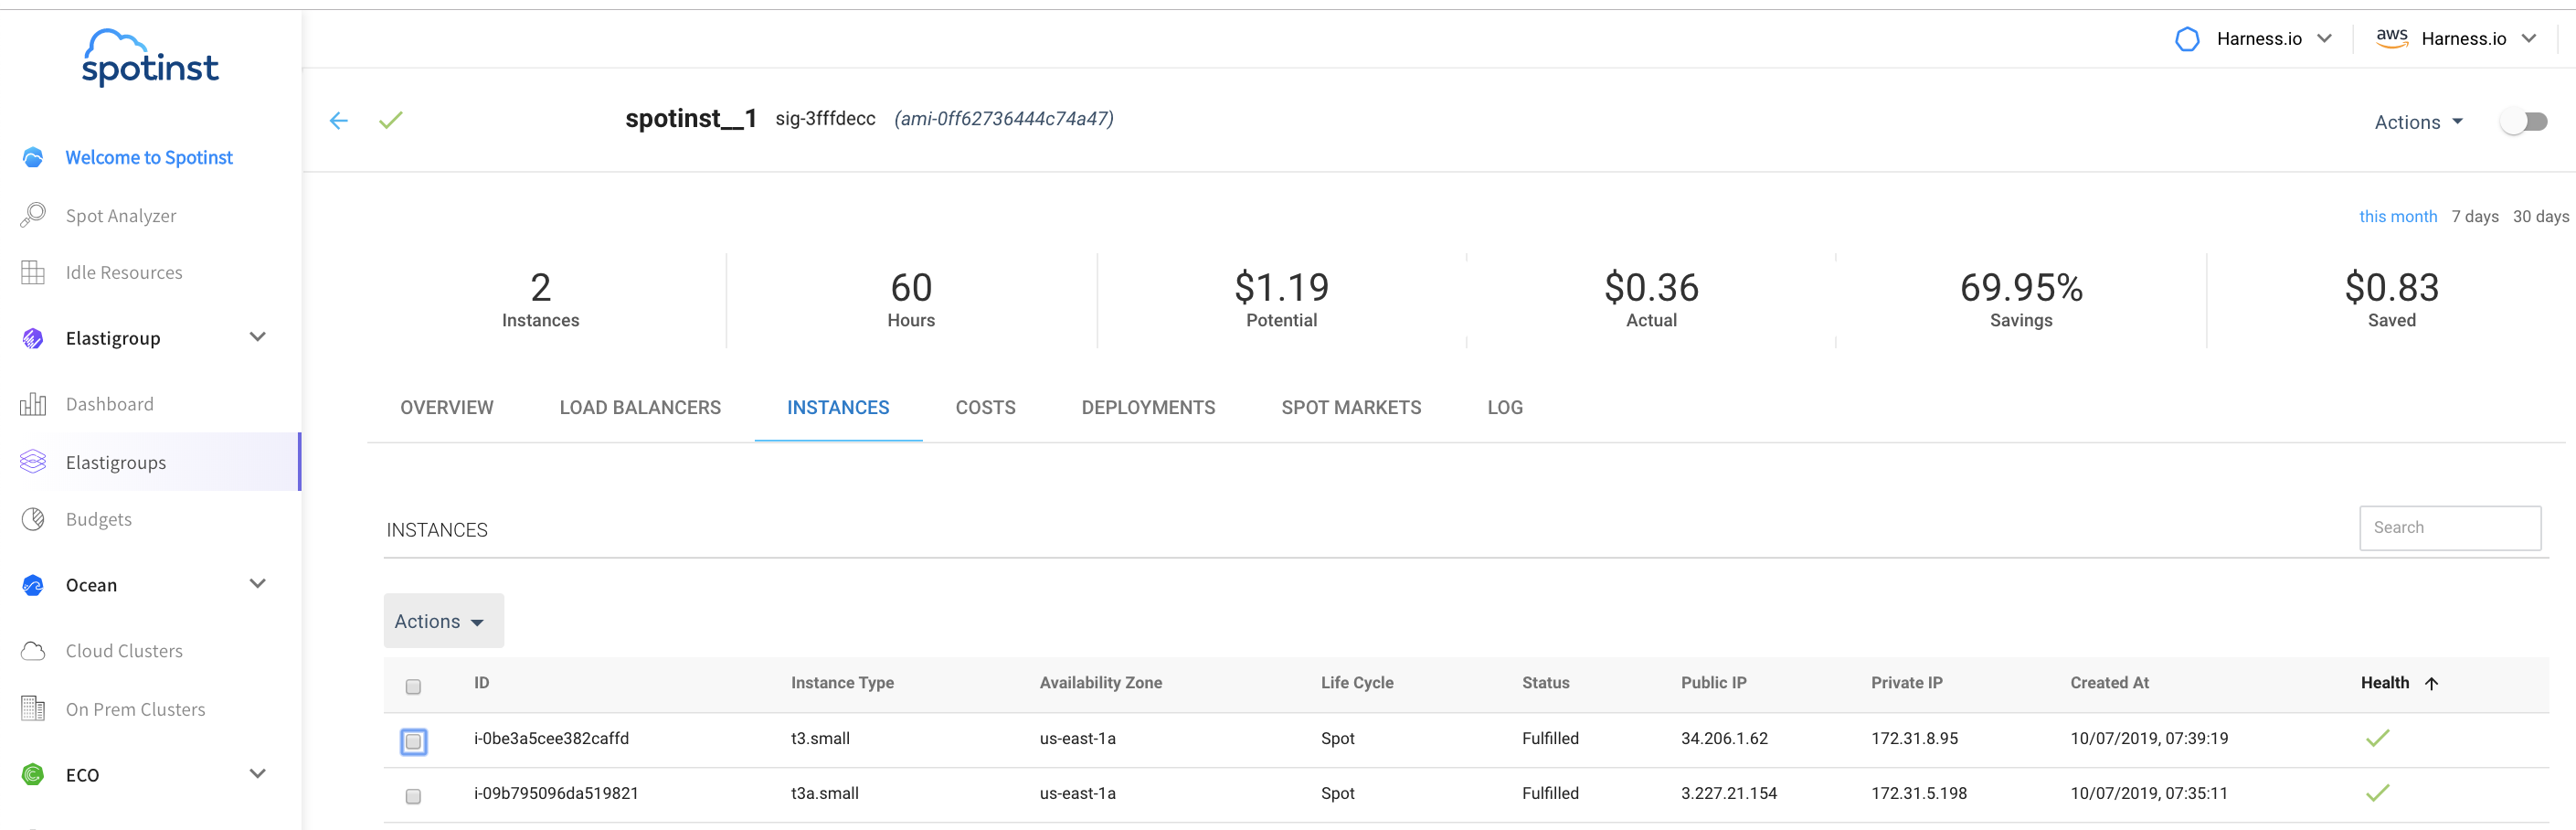Image resolution: width=2576 pixels, height=830 pixels.
Task: Select checkbox for instance i-09b795096da519821
Action: (413, 796)
